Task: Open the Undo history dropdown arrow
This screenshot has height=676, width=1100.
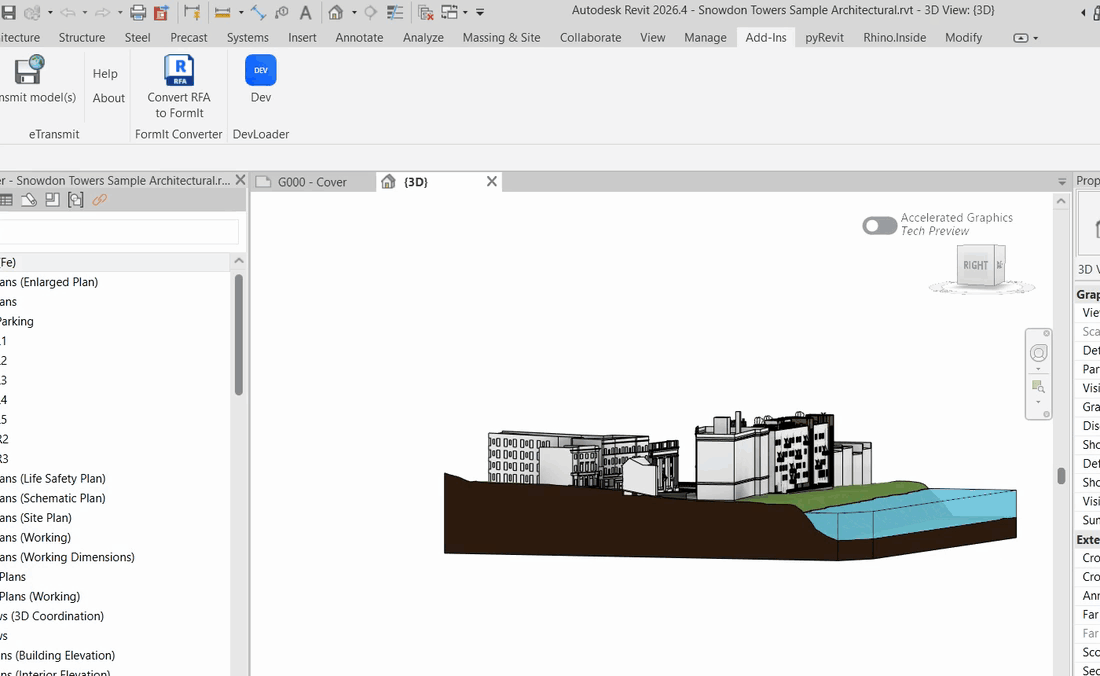Action: coord(84,12)
